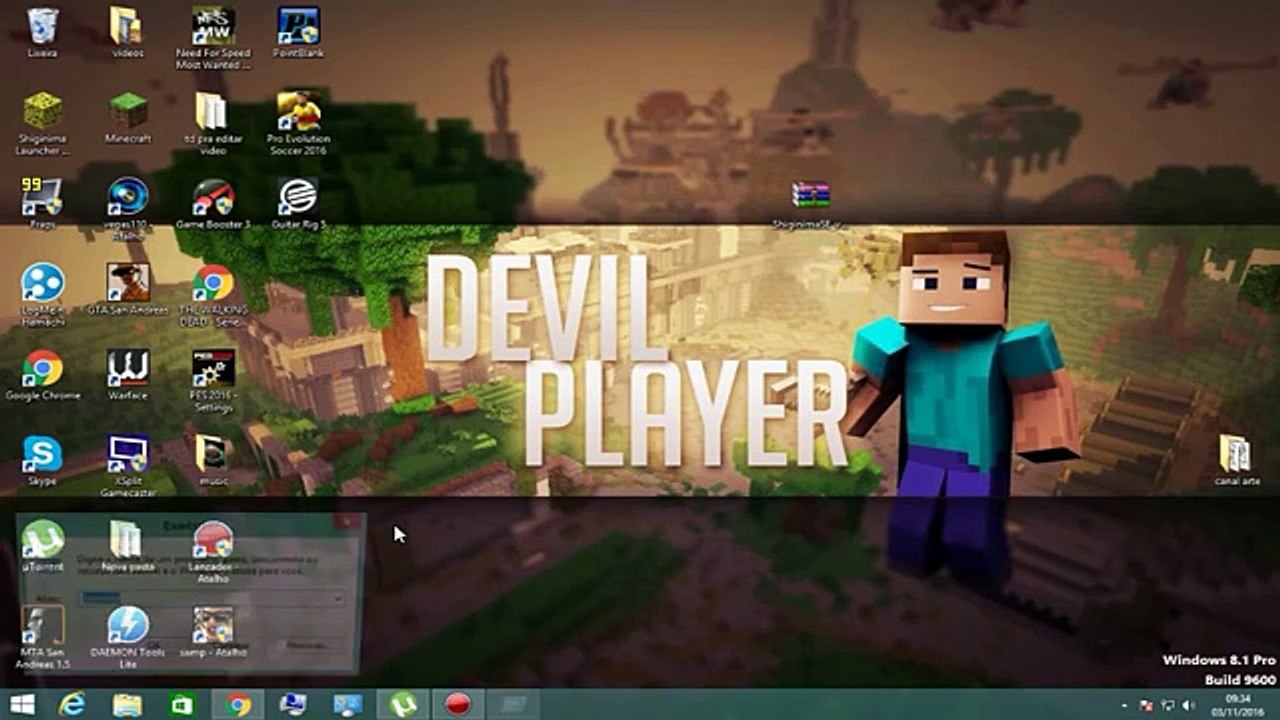Viewport: 1280px width, 720px height.
Task: Select the PointBlank desktop shortcut
Action: click(x=298, y=32)
